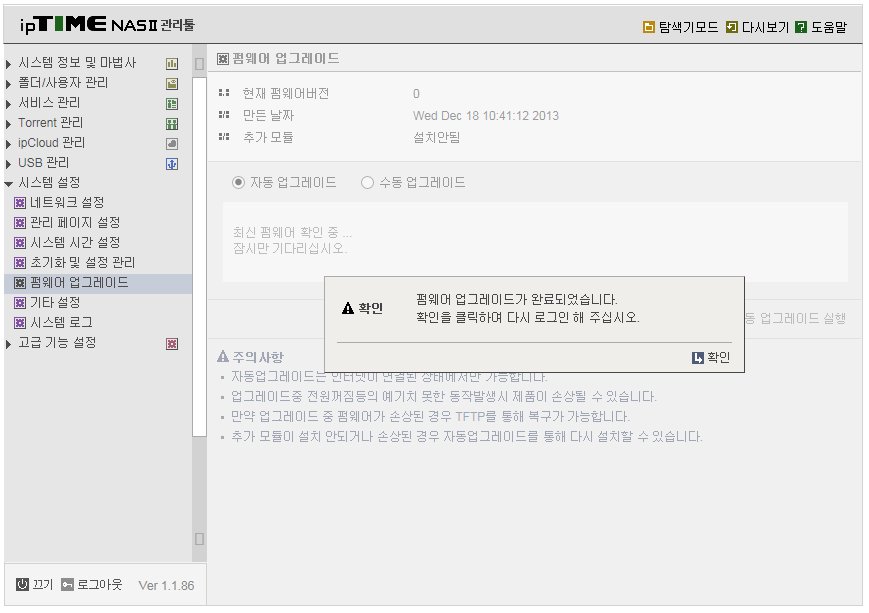Open the 네트워크 설정 menu item

click(59, 202)
